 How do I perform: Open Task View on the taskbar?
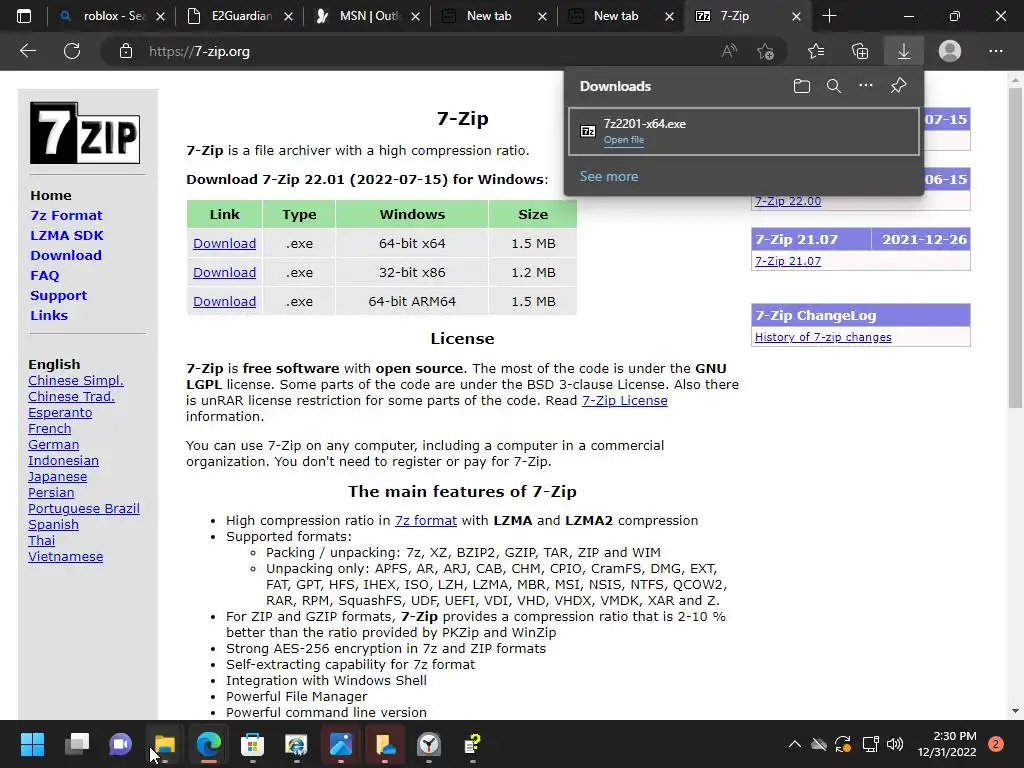[x=76, y=744]
